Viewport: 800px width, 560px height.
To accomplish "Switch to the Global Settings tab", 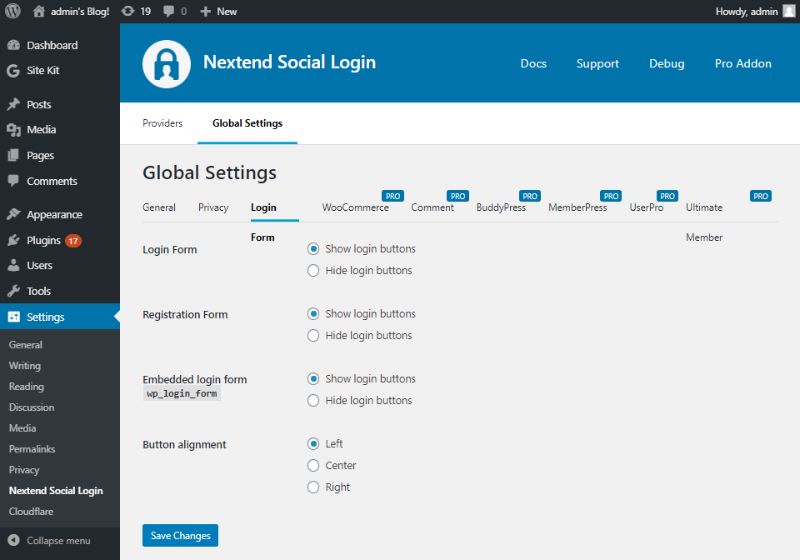I will click(x=247, y=123).
